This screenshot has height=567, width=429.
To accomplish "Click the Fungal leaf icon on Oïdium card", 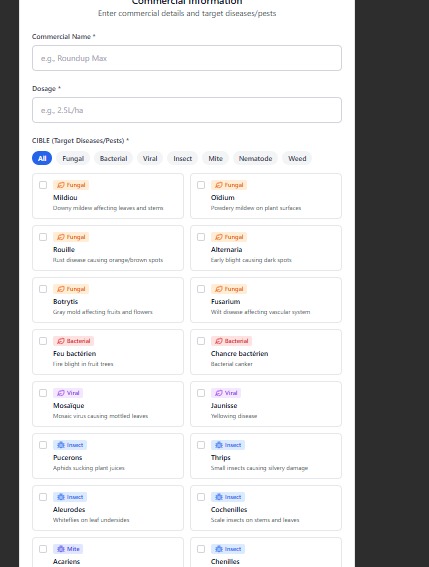I will point(219,185).
